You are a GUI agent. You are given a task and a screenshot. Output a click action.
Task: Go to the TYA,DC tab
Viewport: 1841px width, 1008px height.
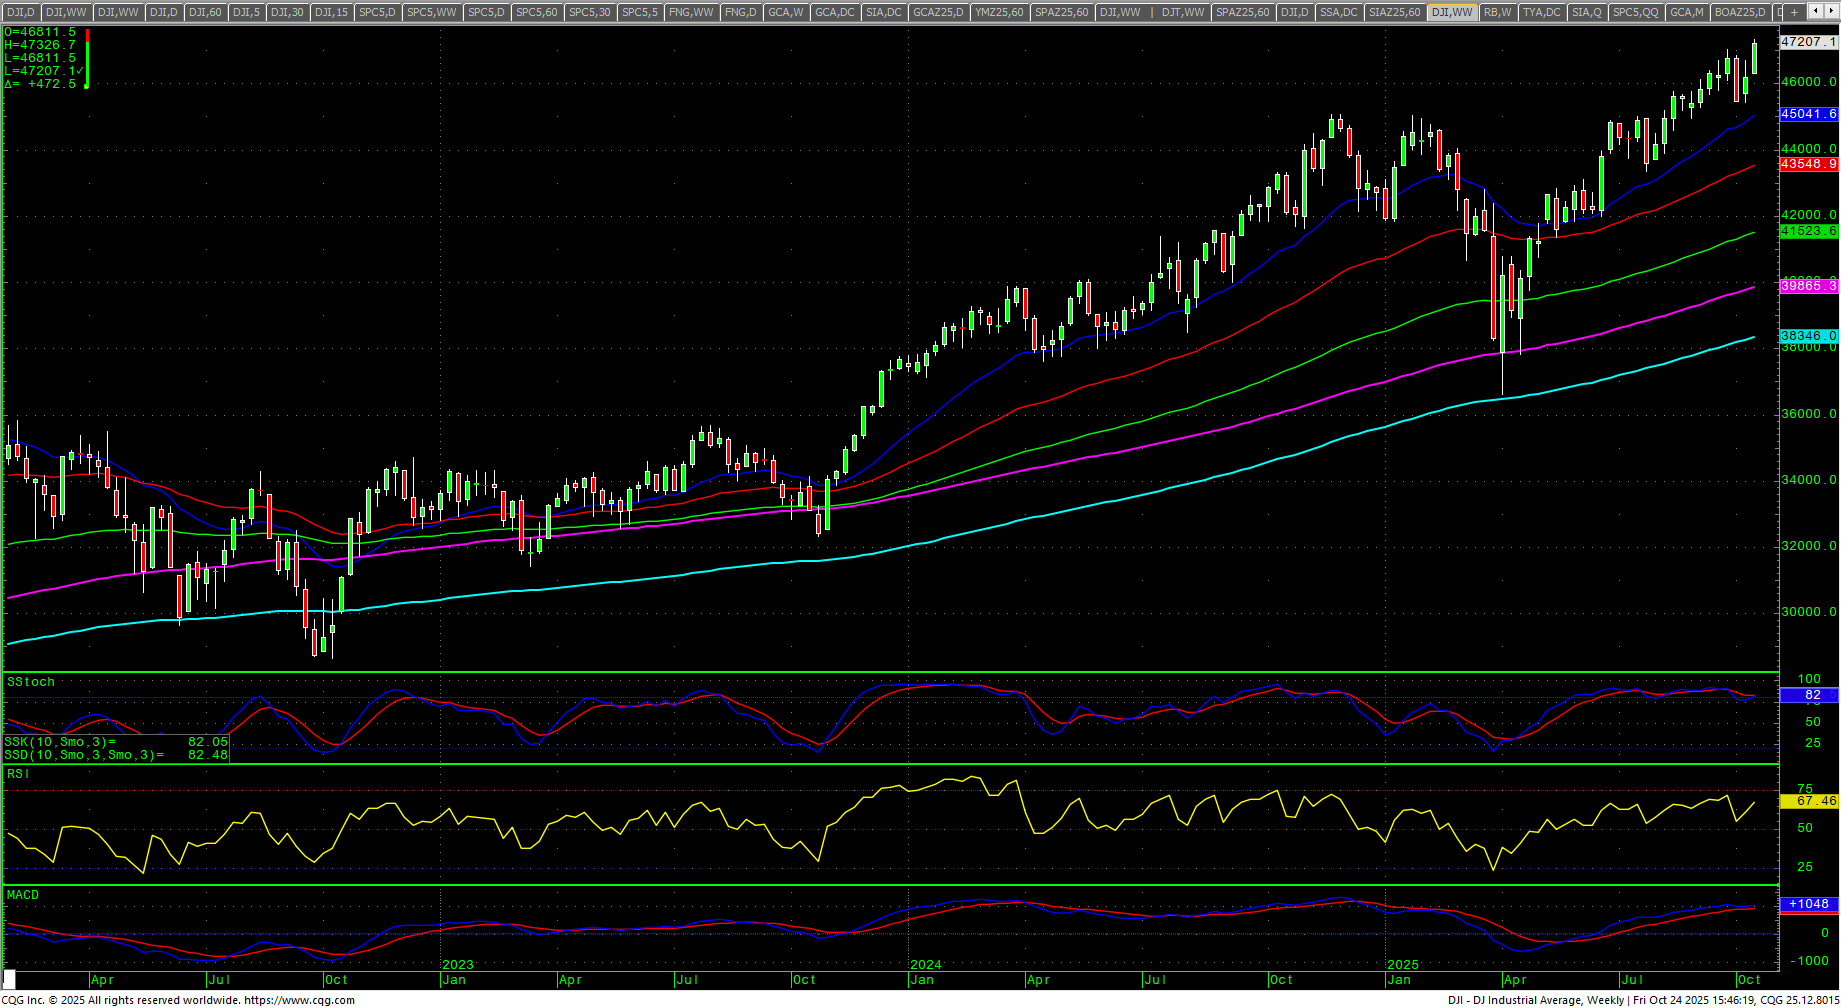pyautogui.click(x=1541, y=12)
